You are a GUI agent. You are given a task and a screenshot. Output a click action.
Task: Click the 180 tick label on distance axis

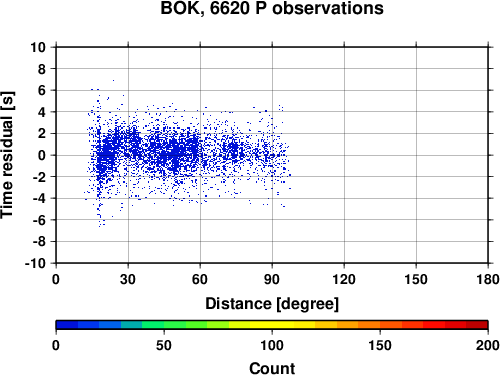[488, 279]
